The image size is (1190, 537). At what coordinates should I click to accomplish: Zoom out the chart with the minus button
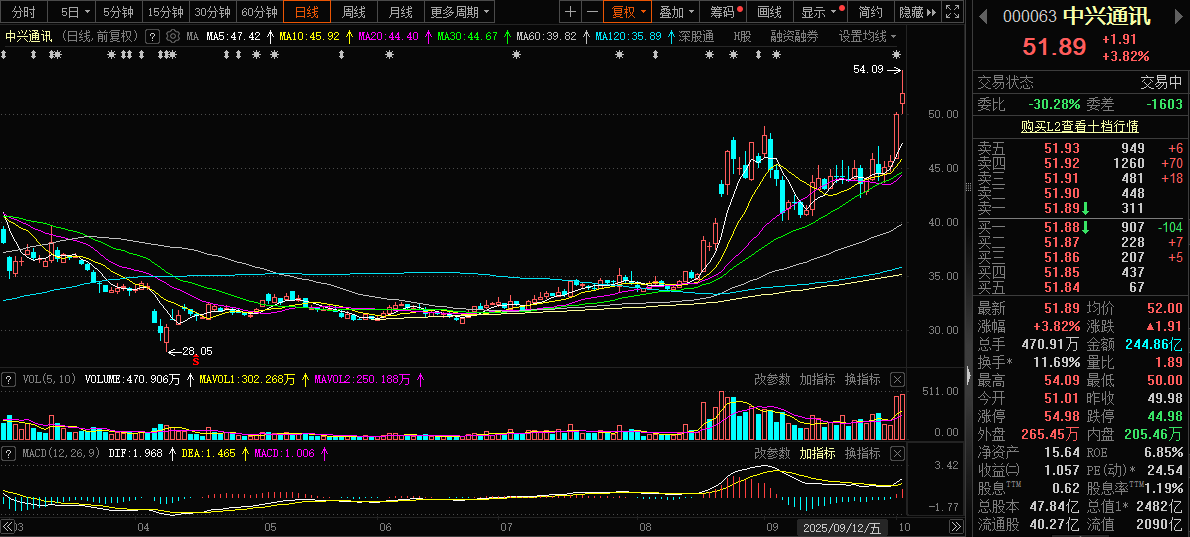(592, 11)
